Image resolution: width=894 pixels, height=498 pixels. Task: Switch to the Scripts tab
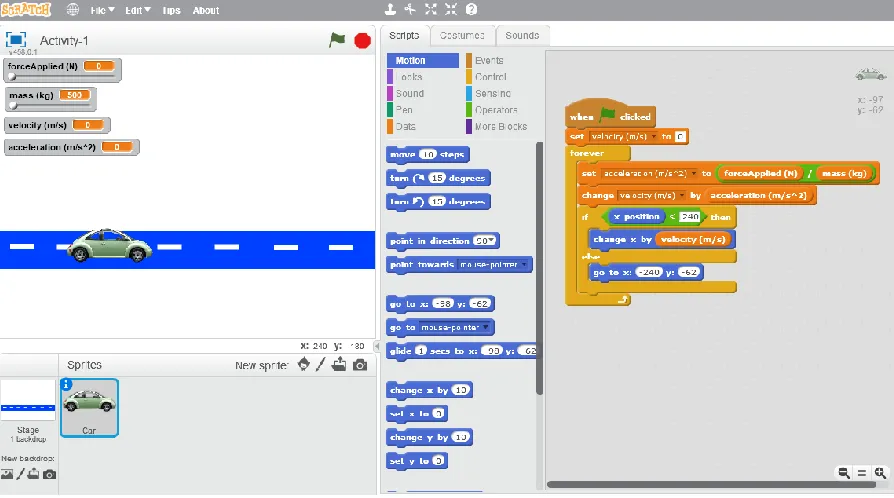click(404, 35)
